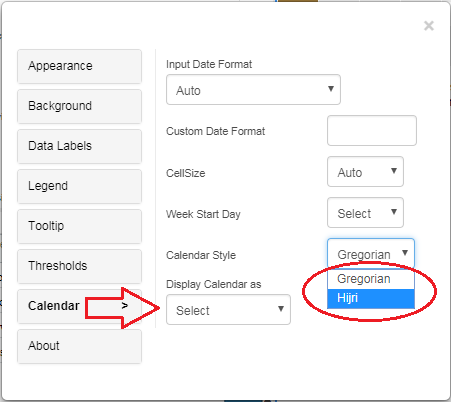Click the arrow icon in CellSize dropdown
The height and width of the screenshot is (402, 451).
point(394,171)
